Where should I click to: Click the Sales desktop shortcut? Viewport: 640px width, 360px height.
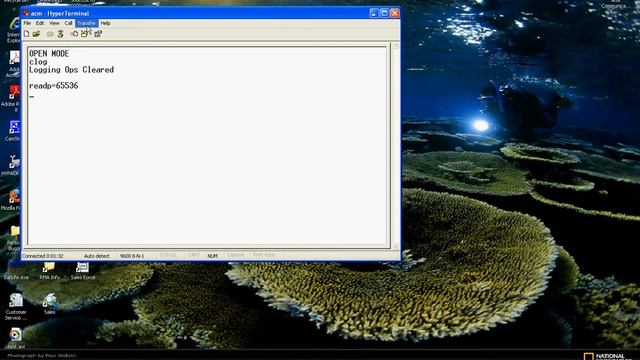tap(50, 304)
